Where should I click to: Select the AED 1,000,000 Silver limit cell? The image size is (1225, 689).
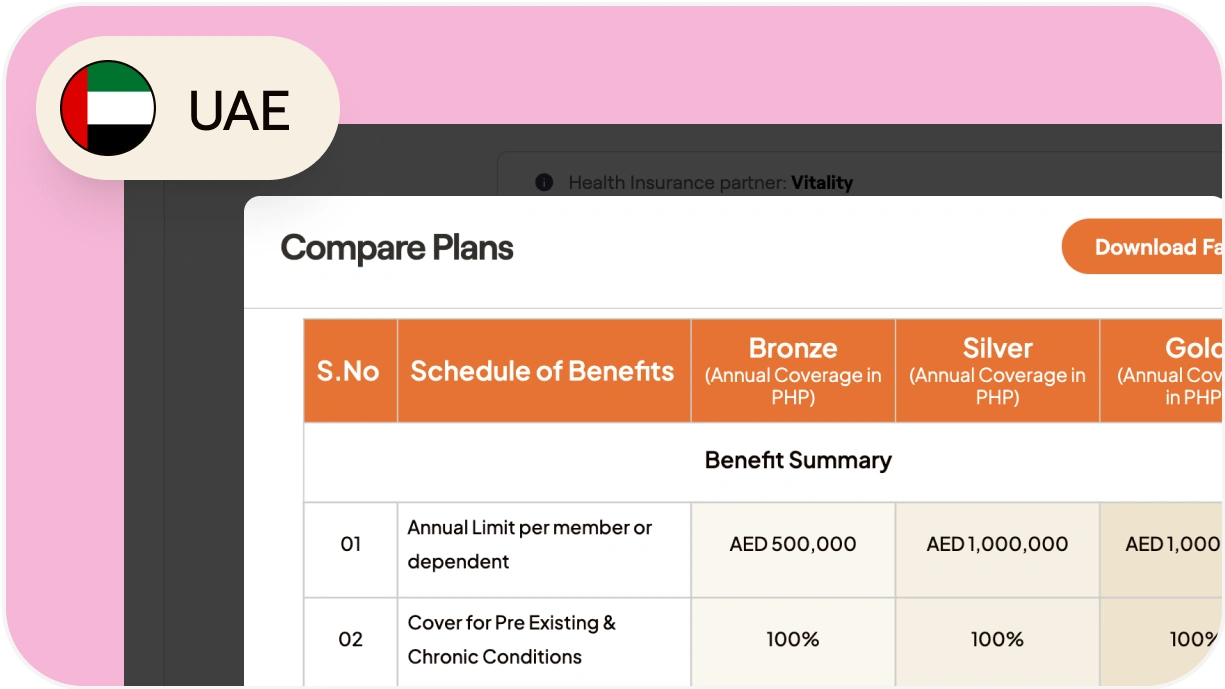[996, 545]
